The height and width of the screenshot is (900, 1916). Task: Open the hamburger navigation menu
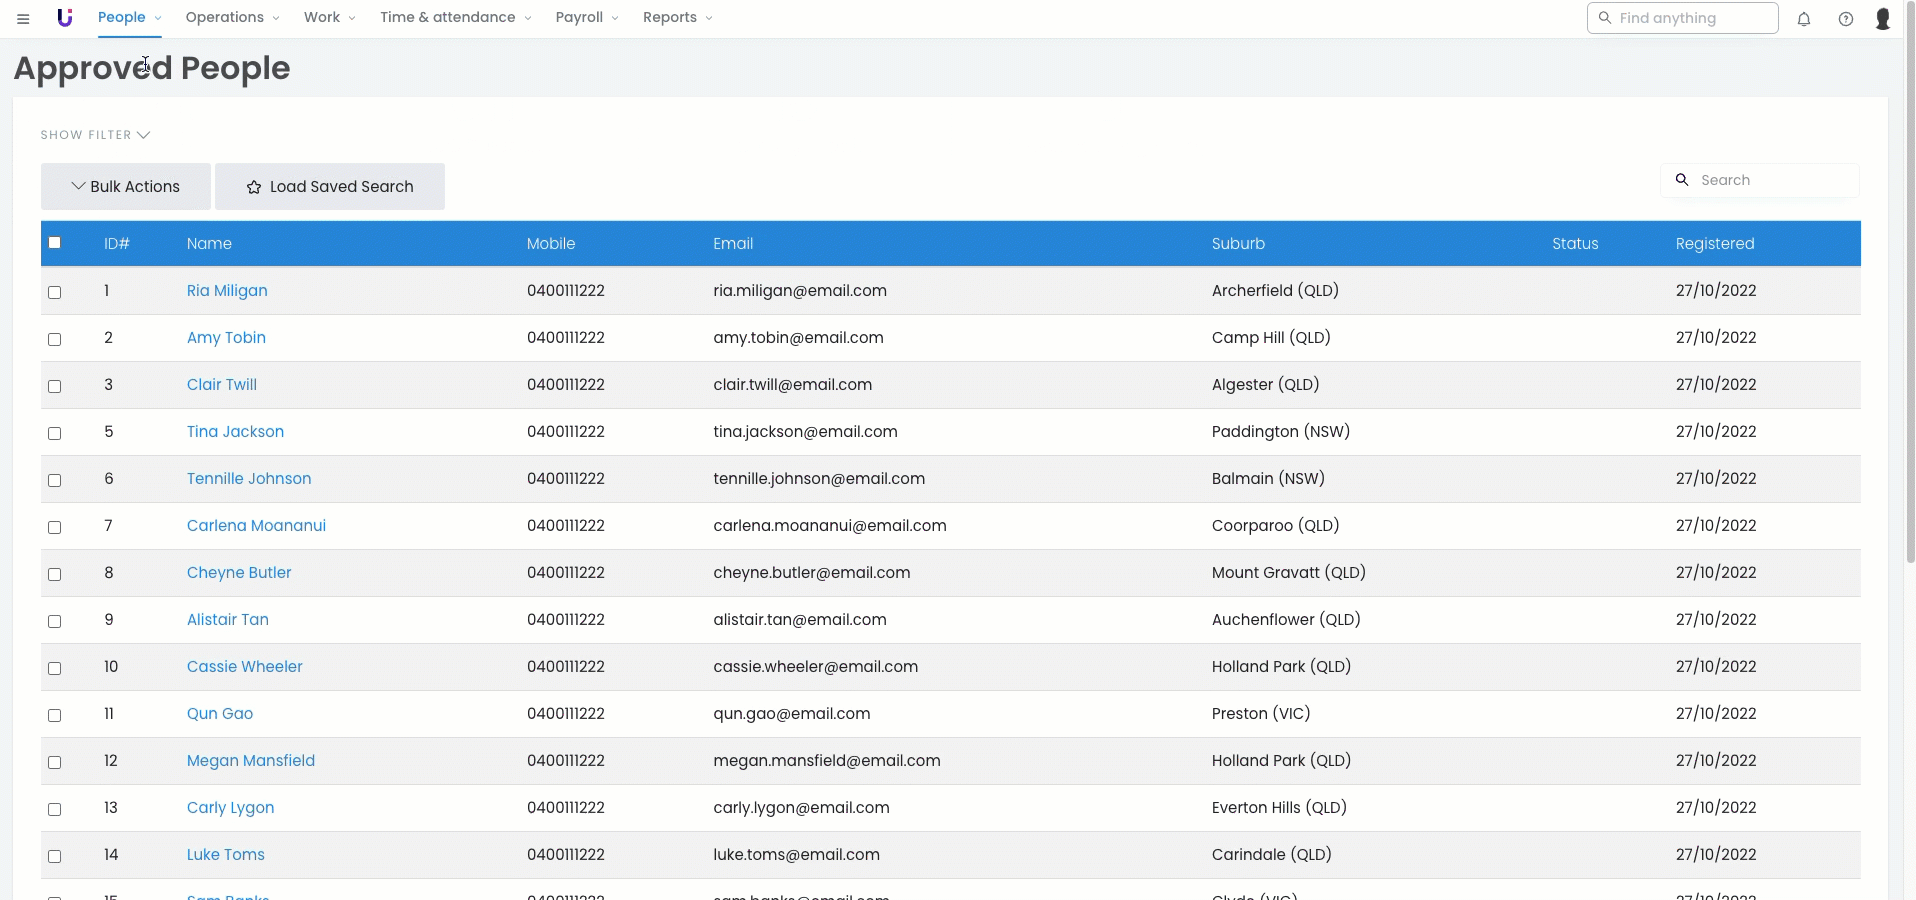pos(23,18)
